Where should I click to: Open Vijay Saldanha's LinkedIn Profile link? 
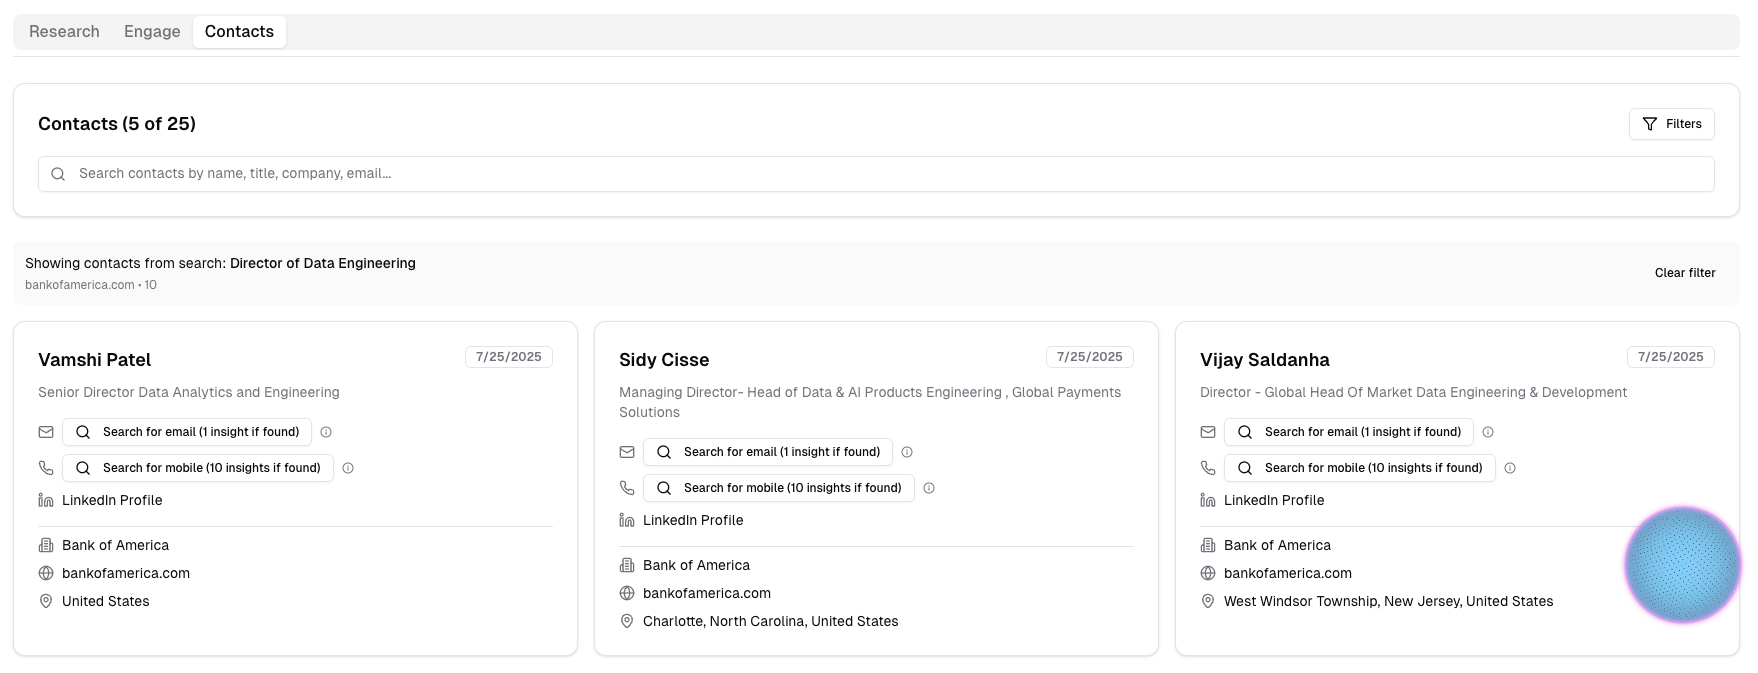click(x=1273, y=500)
